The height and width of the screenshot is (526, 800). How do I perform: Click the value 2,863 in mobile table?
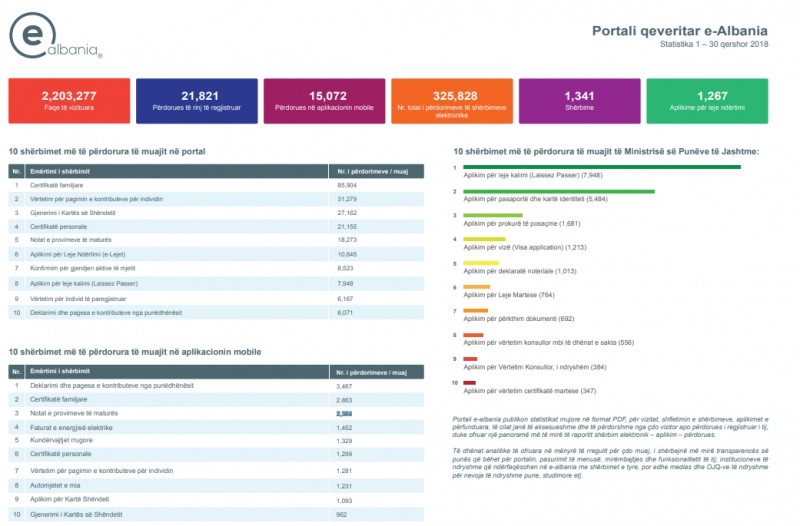pos(344,400)
